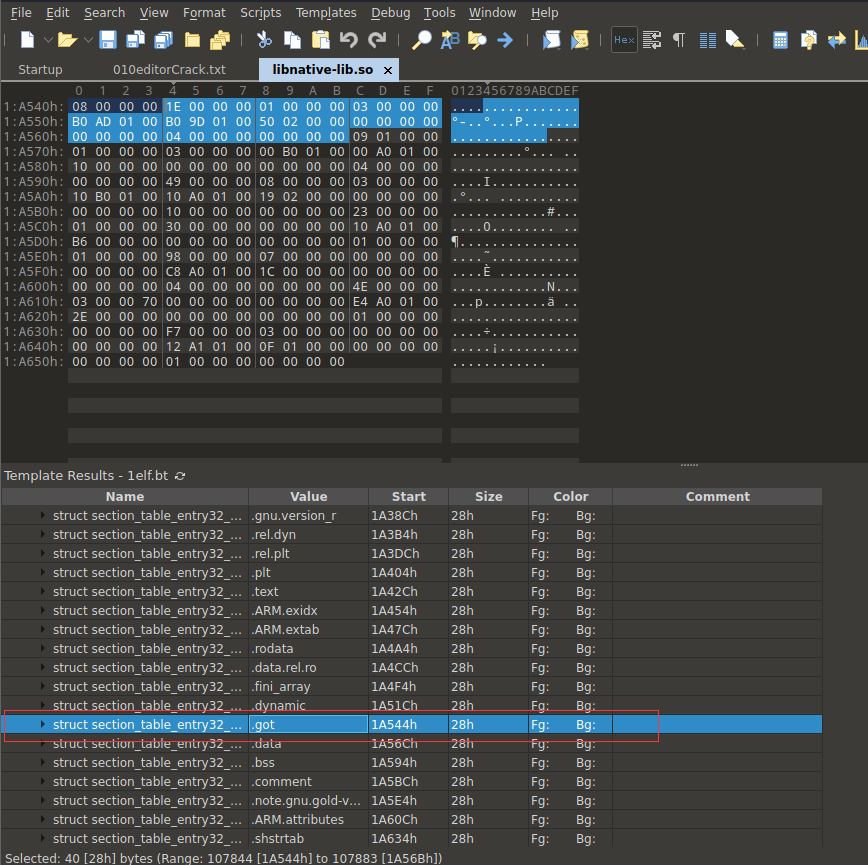Toggle show whitespace pilcrow icon

pos(679,40)
